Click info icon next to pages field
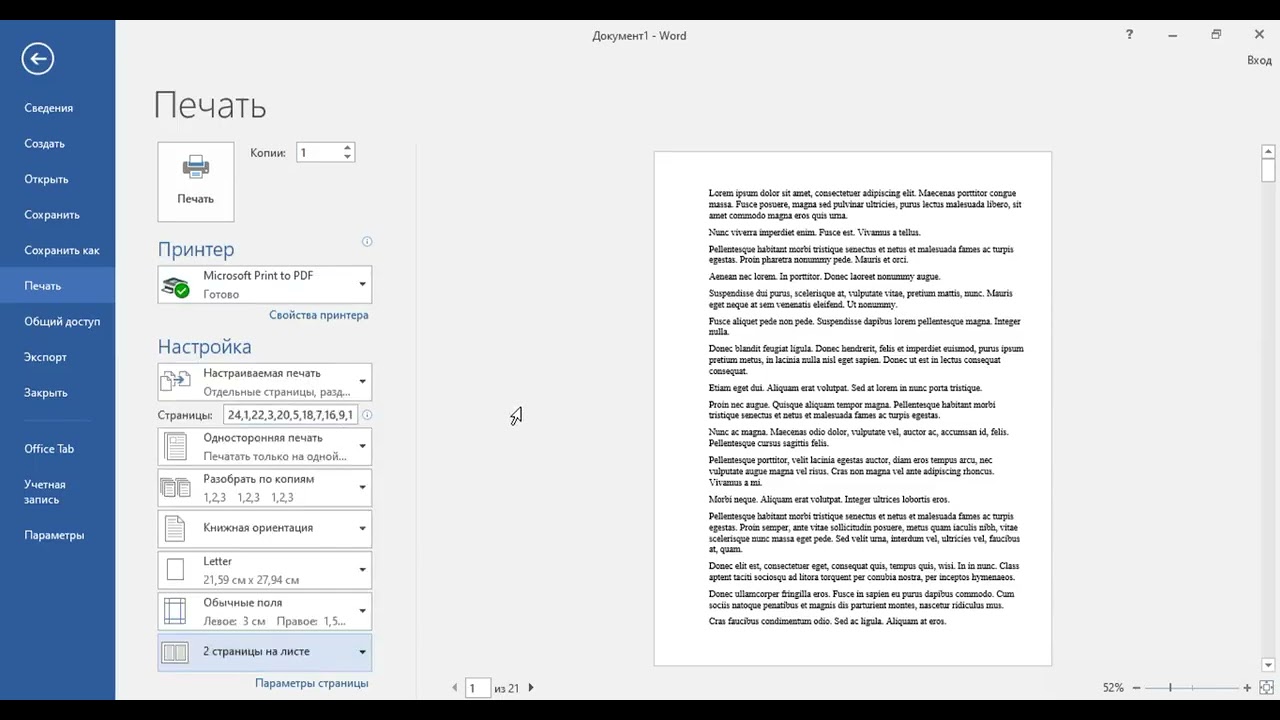Viewport: 1280px width, 720px height. 367,415
